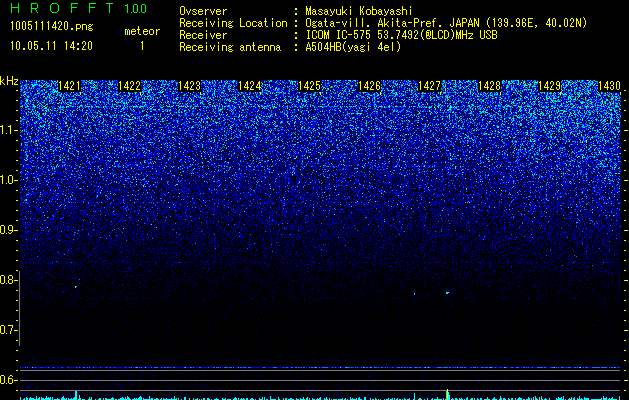Click the A504HB(yagi 4el) antenna value
The height and width of the screenshot is (400, 629).
point(353,47)
